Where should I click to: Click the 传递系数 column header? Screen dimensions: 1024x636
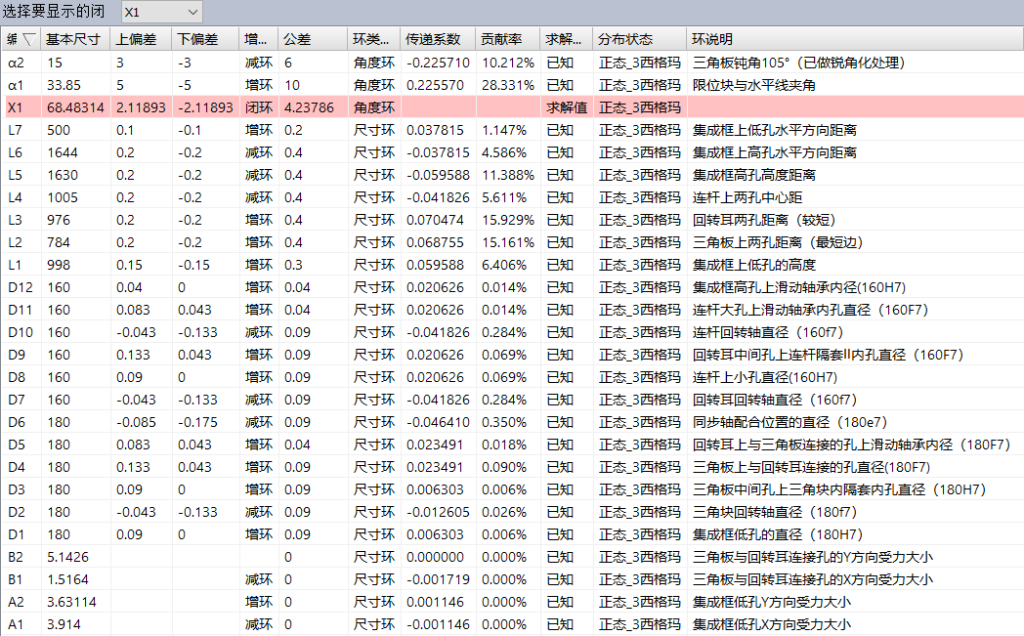click(433, 40)
